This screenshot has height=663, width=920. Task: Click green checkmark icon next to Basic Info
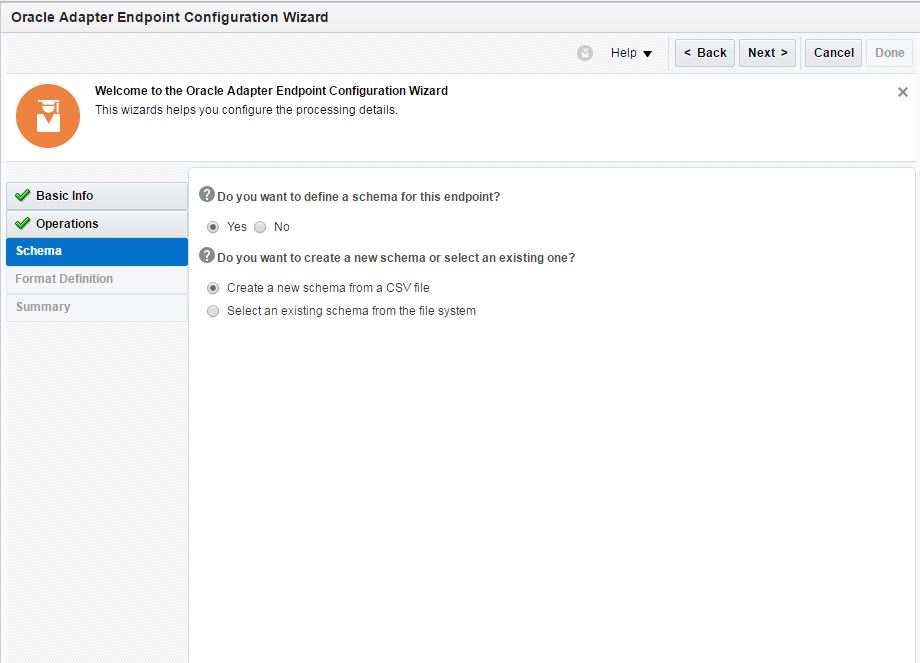click(x=23, y=196)
